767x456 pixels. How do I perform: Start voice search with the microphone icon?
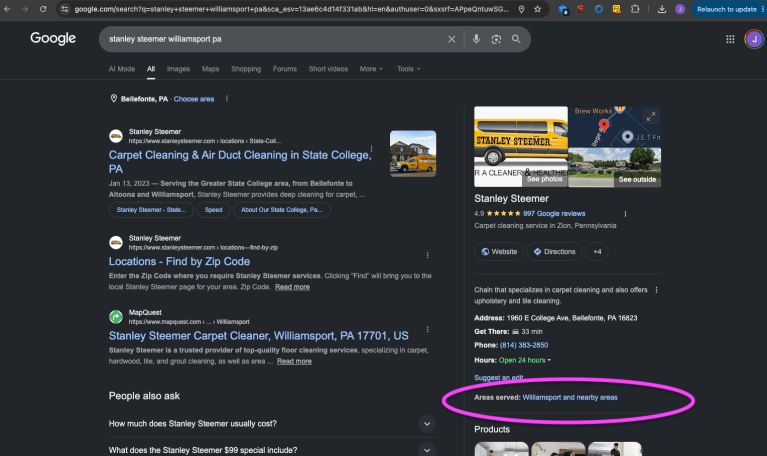click(x=476, y=39)
